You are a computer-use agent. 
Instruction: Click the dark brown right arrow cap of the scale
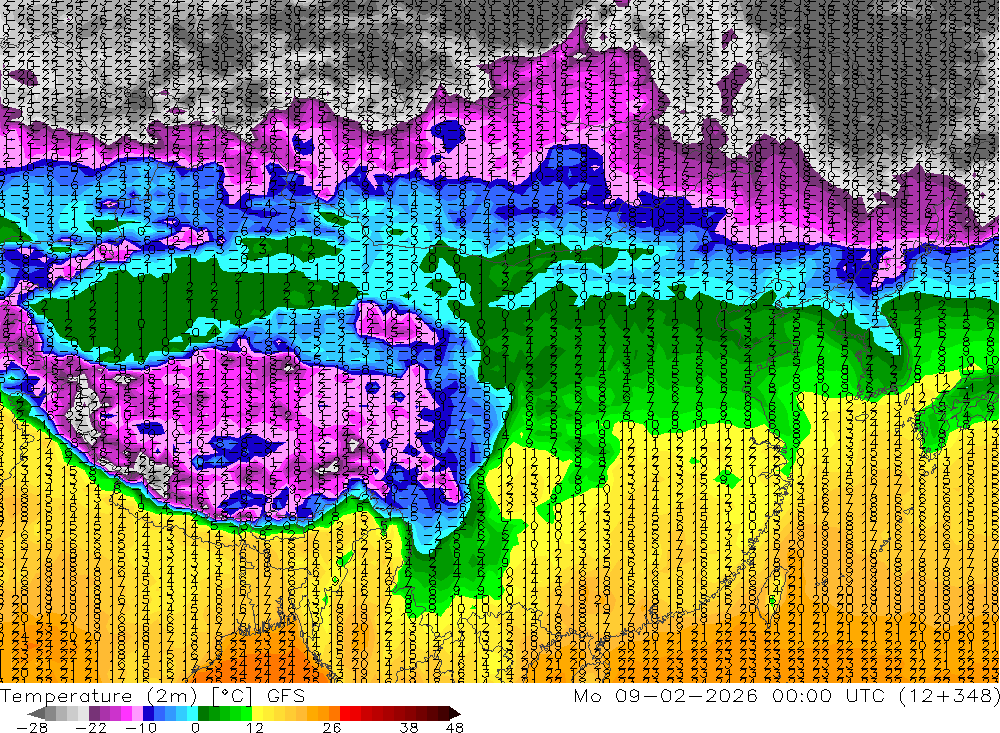(455, 713)
